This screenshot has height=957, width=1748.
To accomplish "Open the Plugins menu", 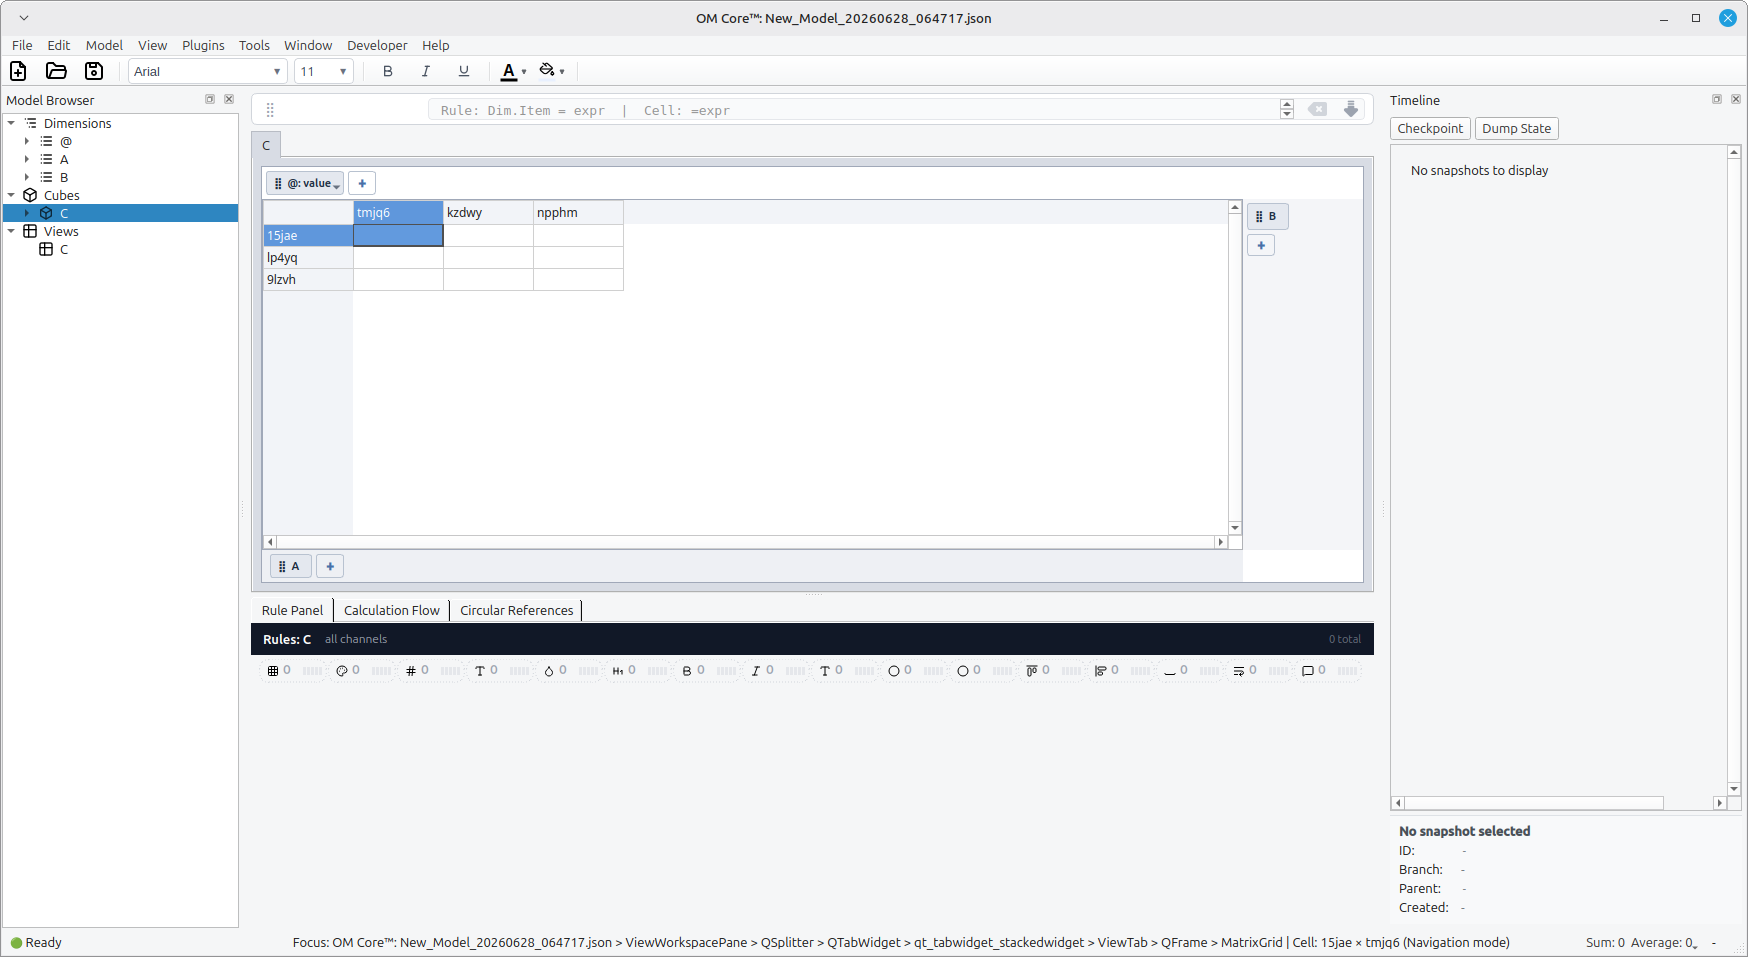I will click(x=203, y=45).
